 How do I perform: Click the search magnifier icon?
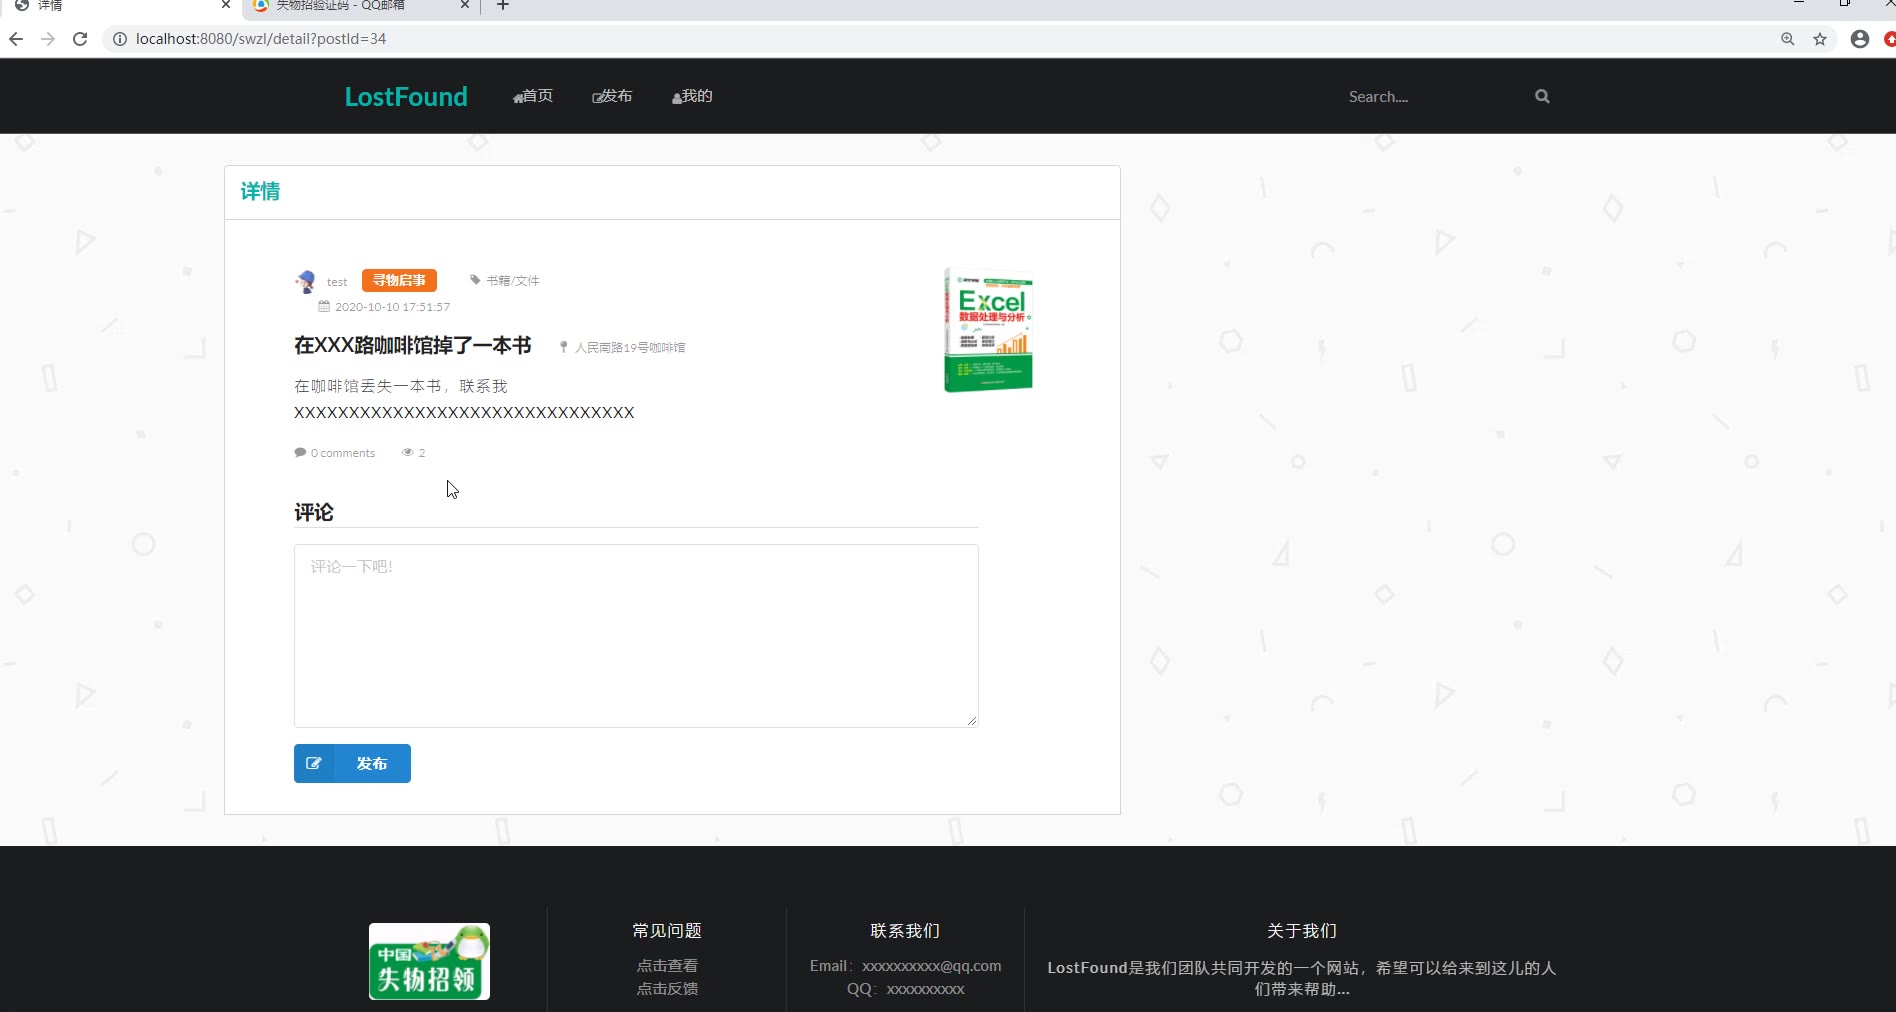pyautogui.click(x=1542, y=97)
